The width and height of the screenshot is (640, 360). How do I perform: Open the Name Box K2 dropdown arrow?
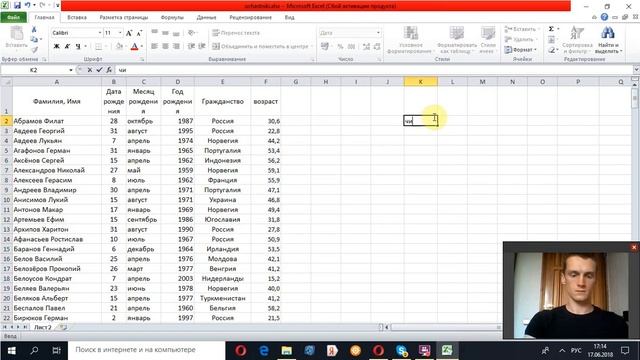coord(71,70)
